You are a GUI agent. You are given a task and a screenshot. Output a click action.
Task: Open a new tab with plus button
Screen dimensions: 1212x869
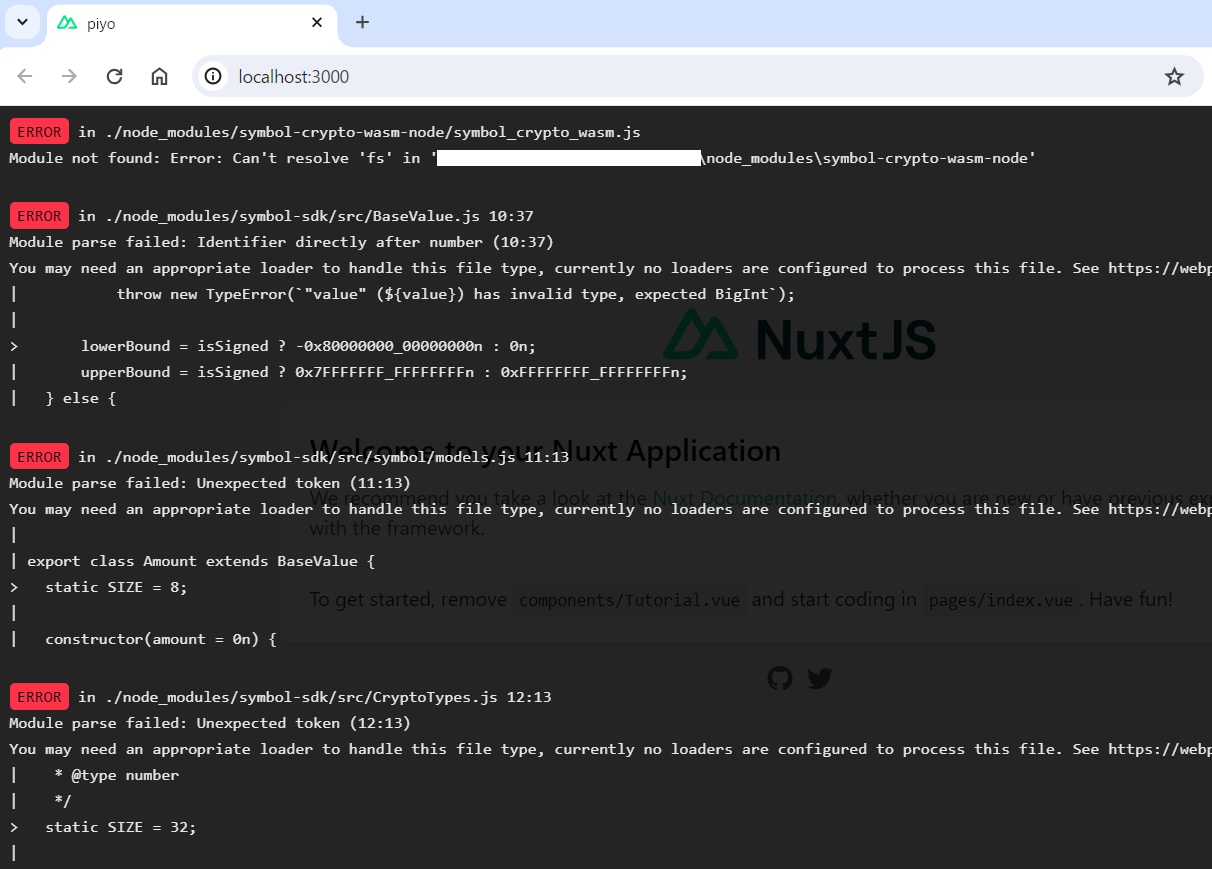362,22
